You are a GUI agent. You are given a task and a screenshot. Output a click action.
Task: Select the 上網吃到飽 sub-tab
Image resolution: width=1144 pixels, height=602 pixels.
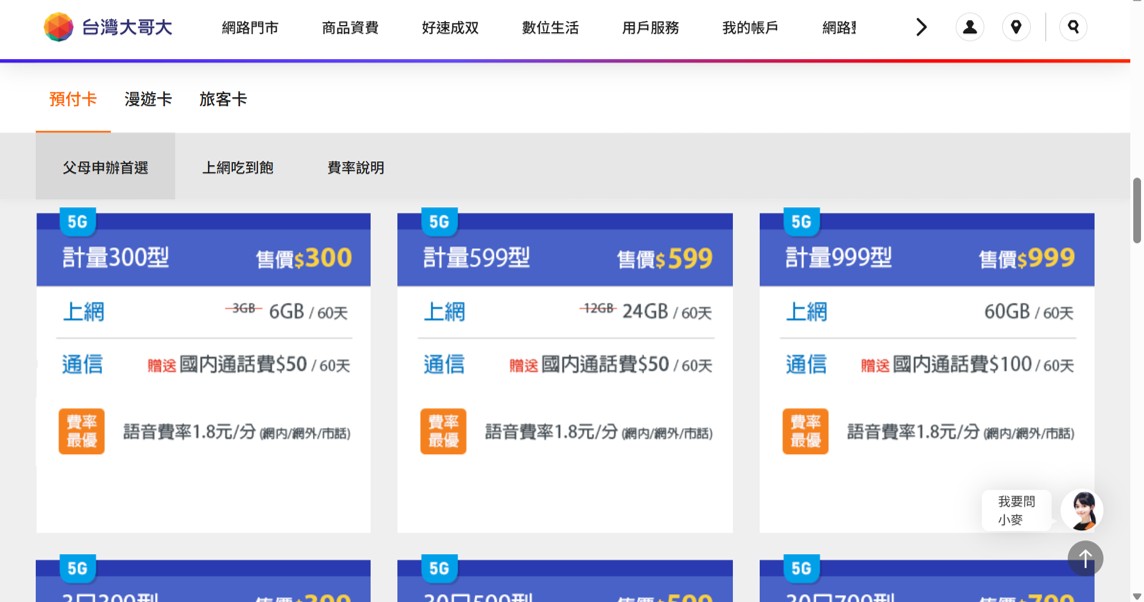[x=237, y=168]
